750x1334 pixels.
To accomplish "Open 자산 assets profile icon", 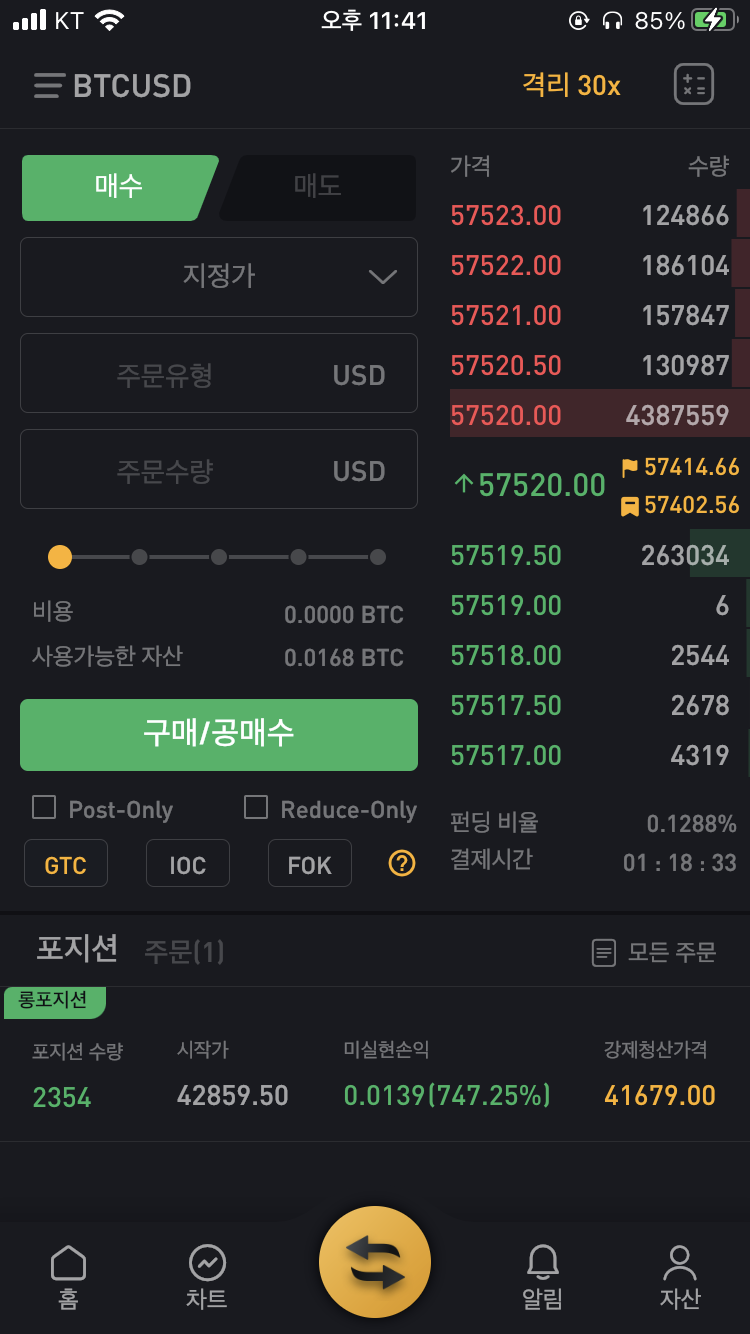I will coord(680,1264).
